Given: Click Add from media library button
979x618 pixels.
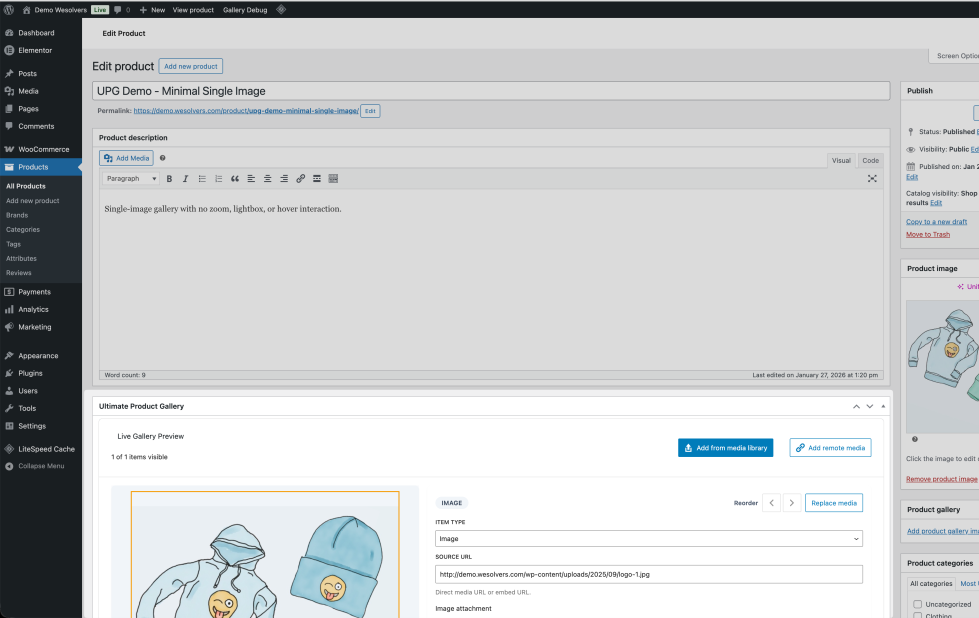Looking at the screenshot, I should (x=725, y=448).
